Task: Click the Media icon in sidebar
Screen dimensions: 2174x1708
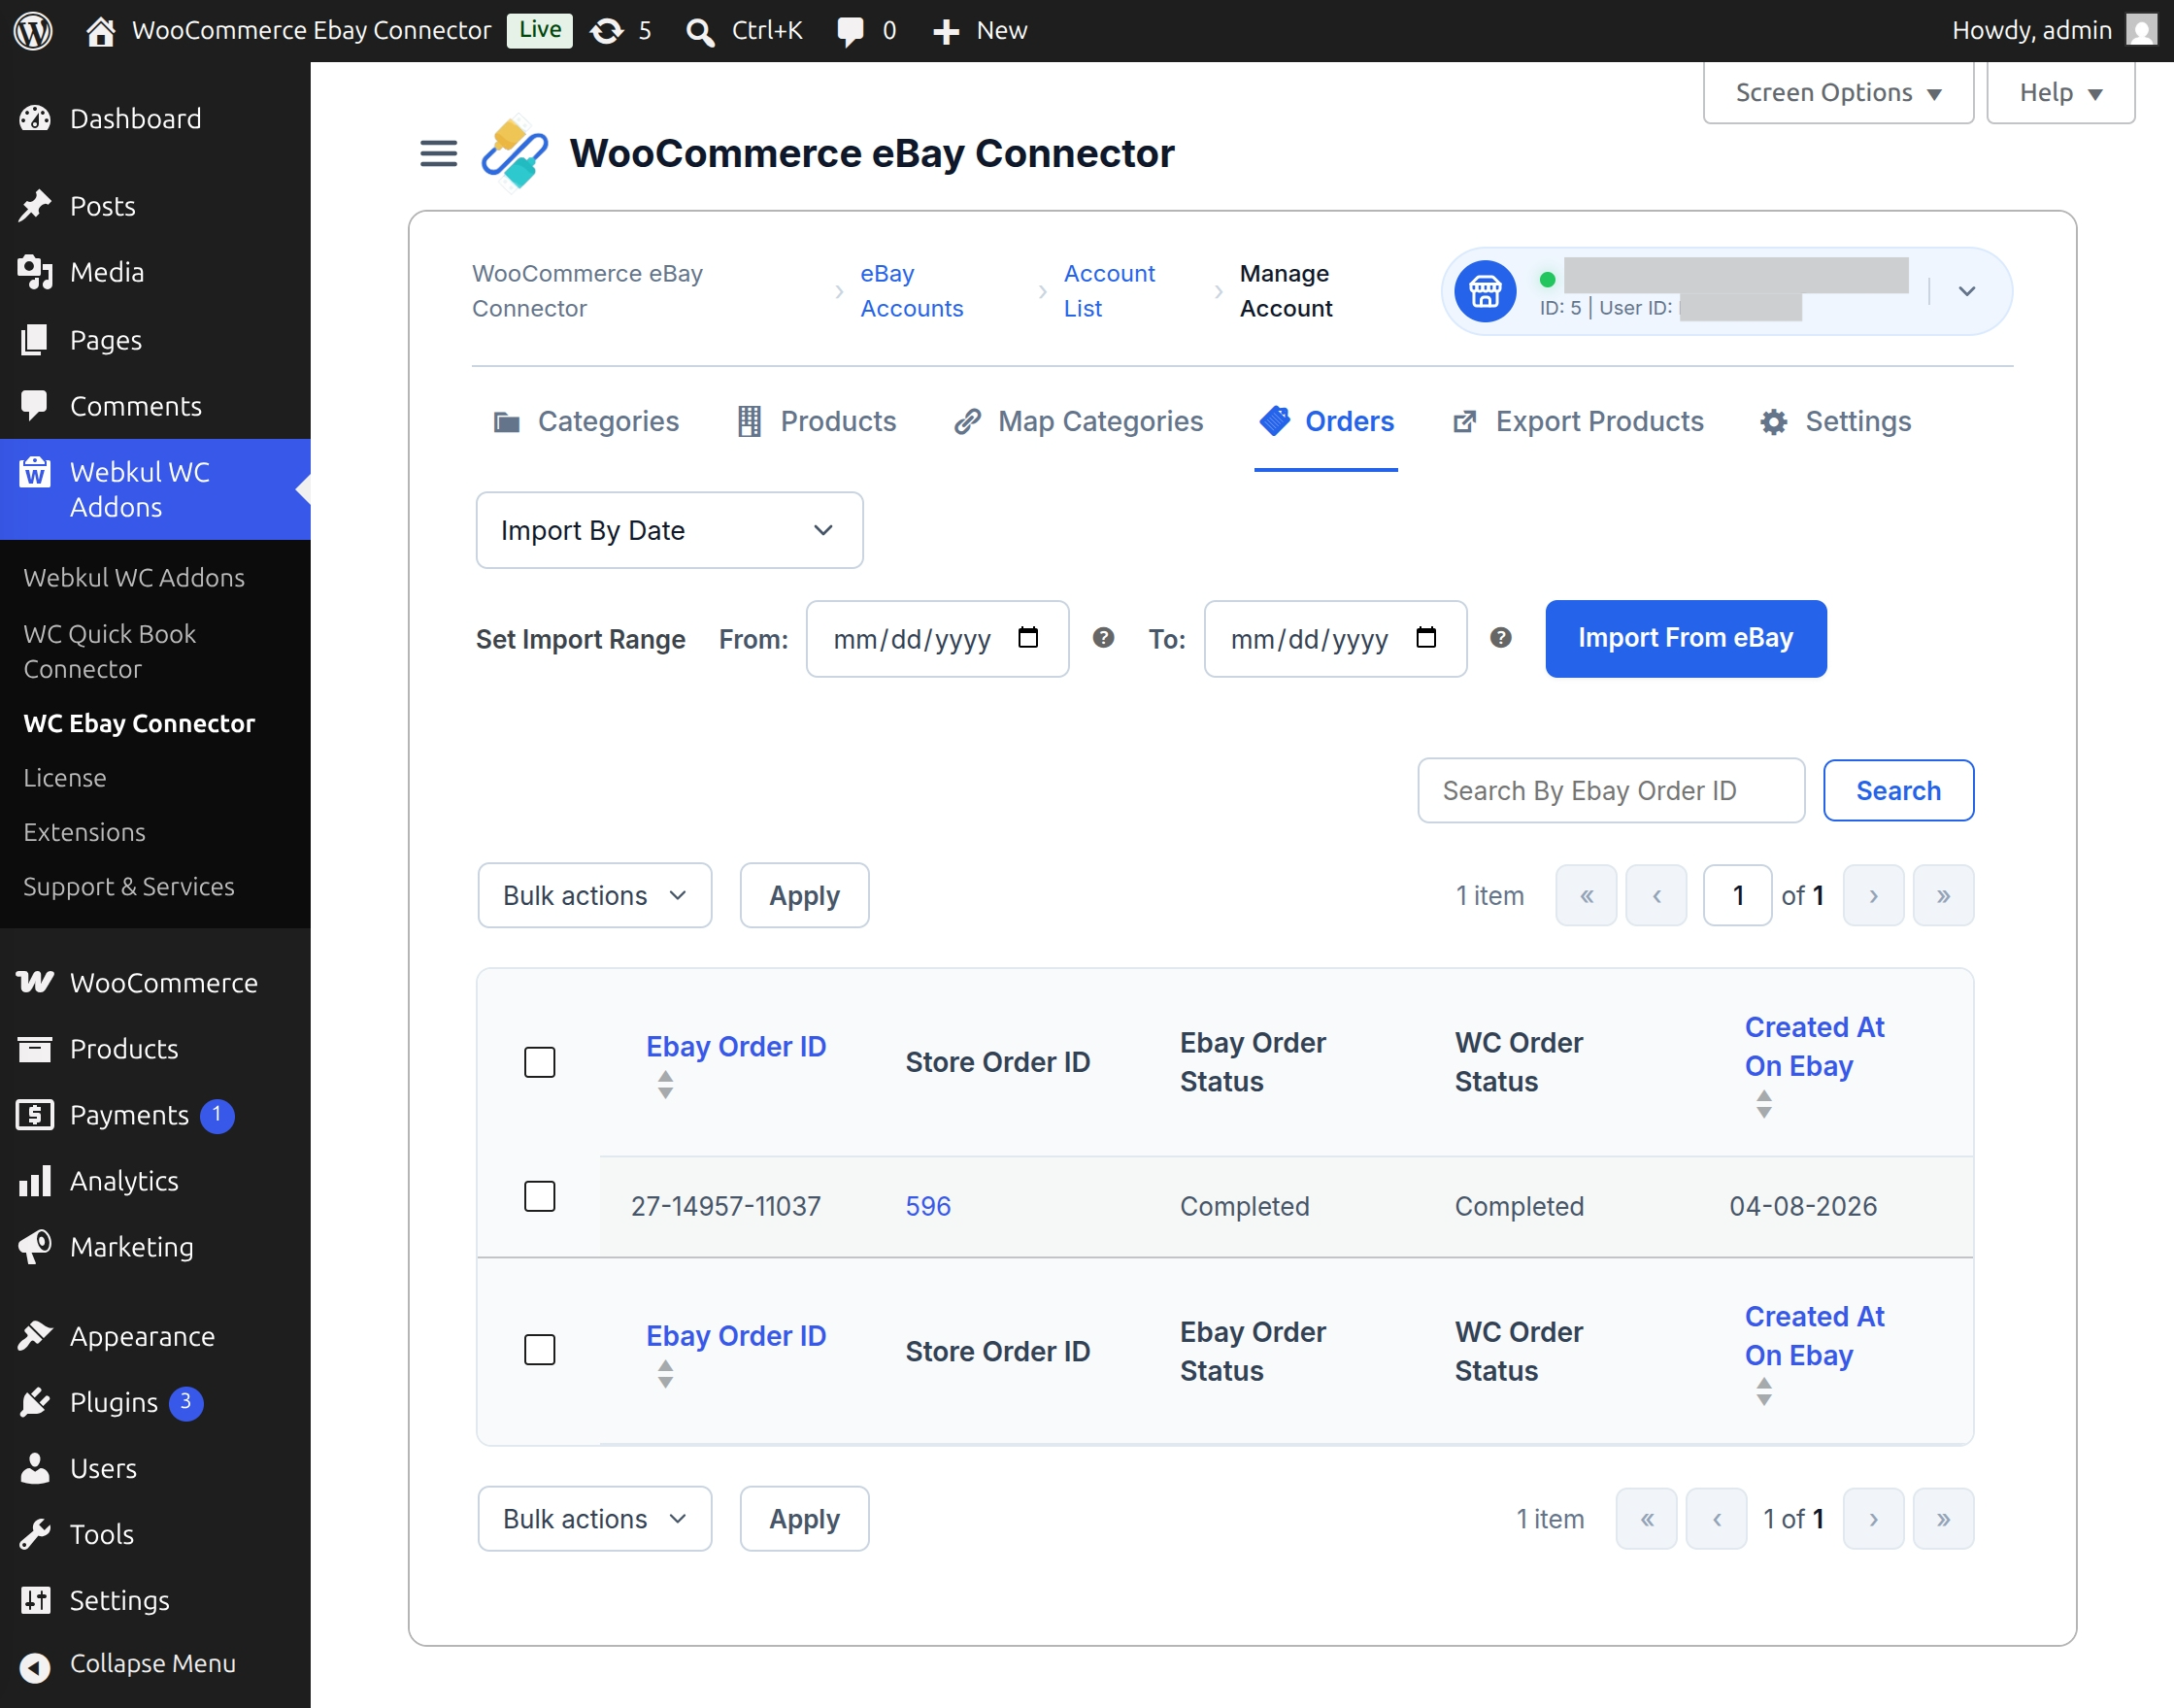Action: [35, 272]
